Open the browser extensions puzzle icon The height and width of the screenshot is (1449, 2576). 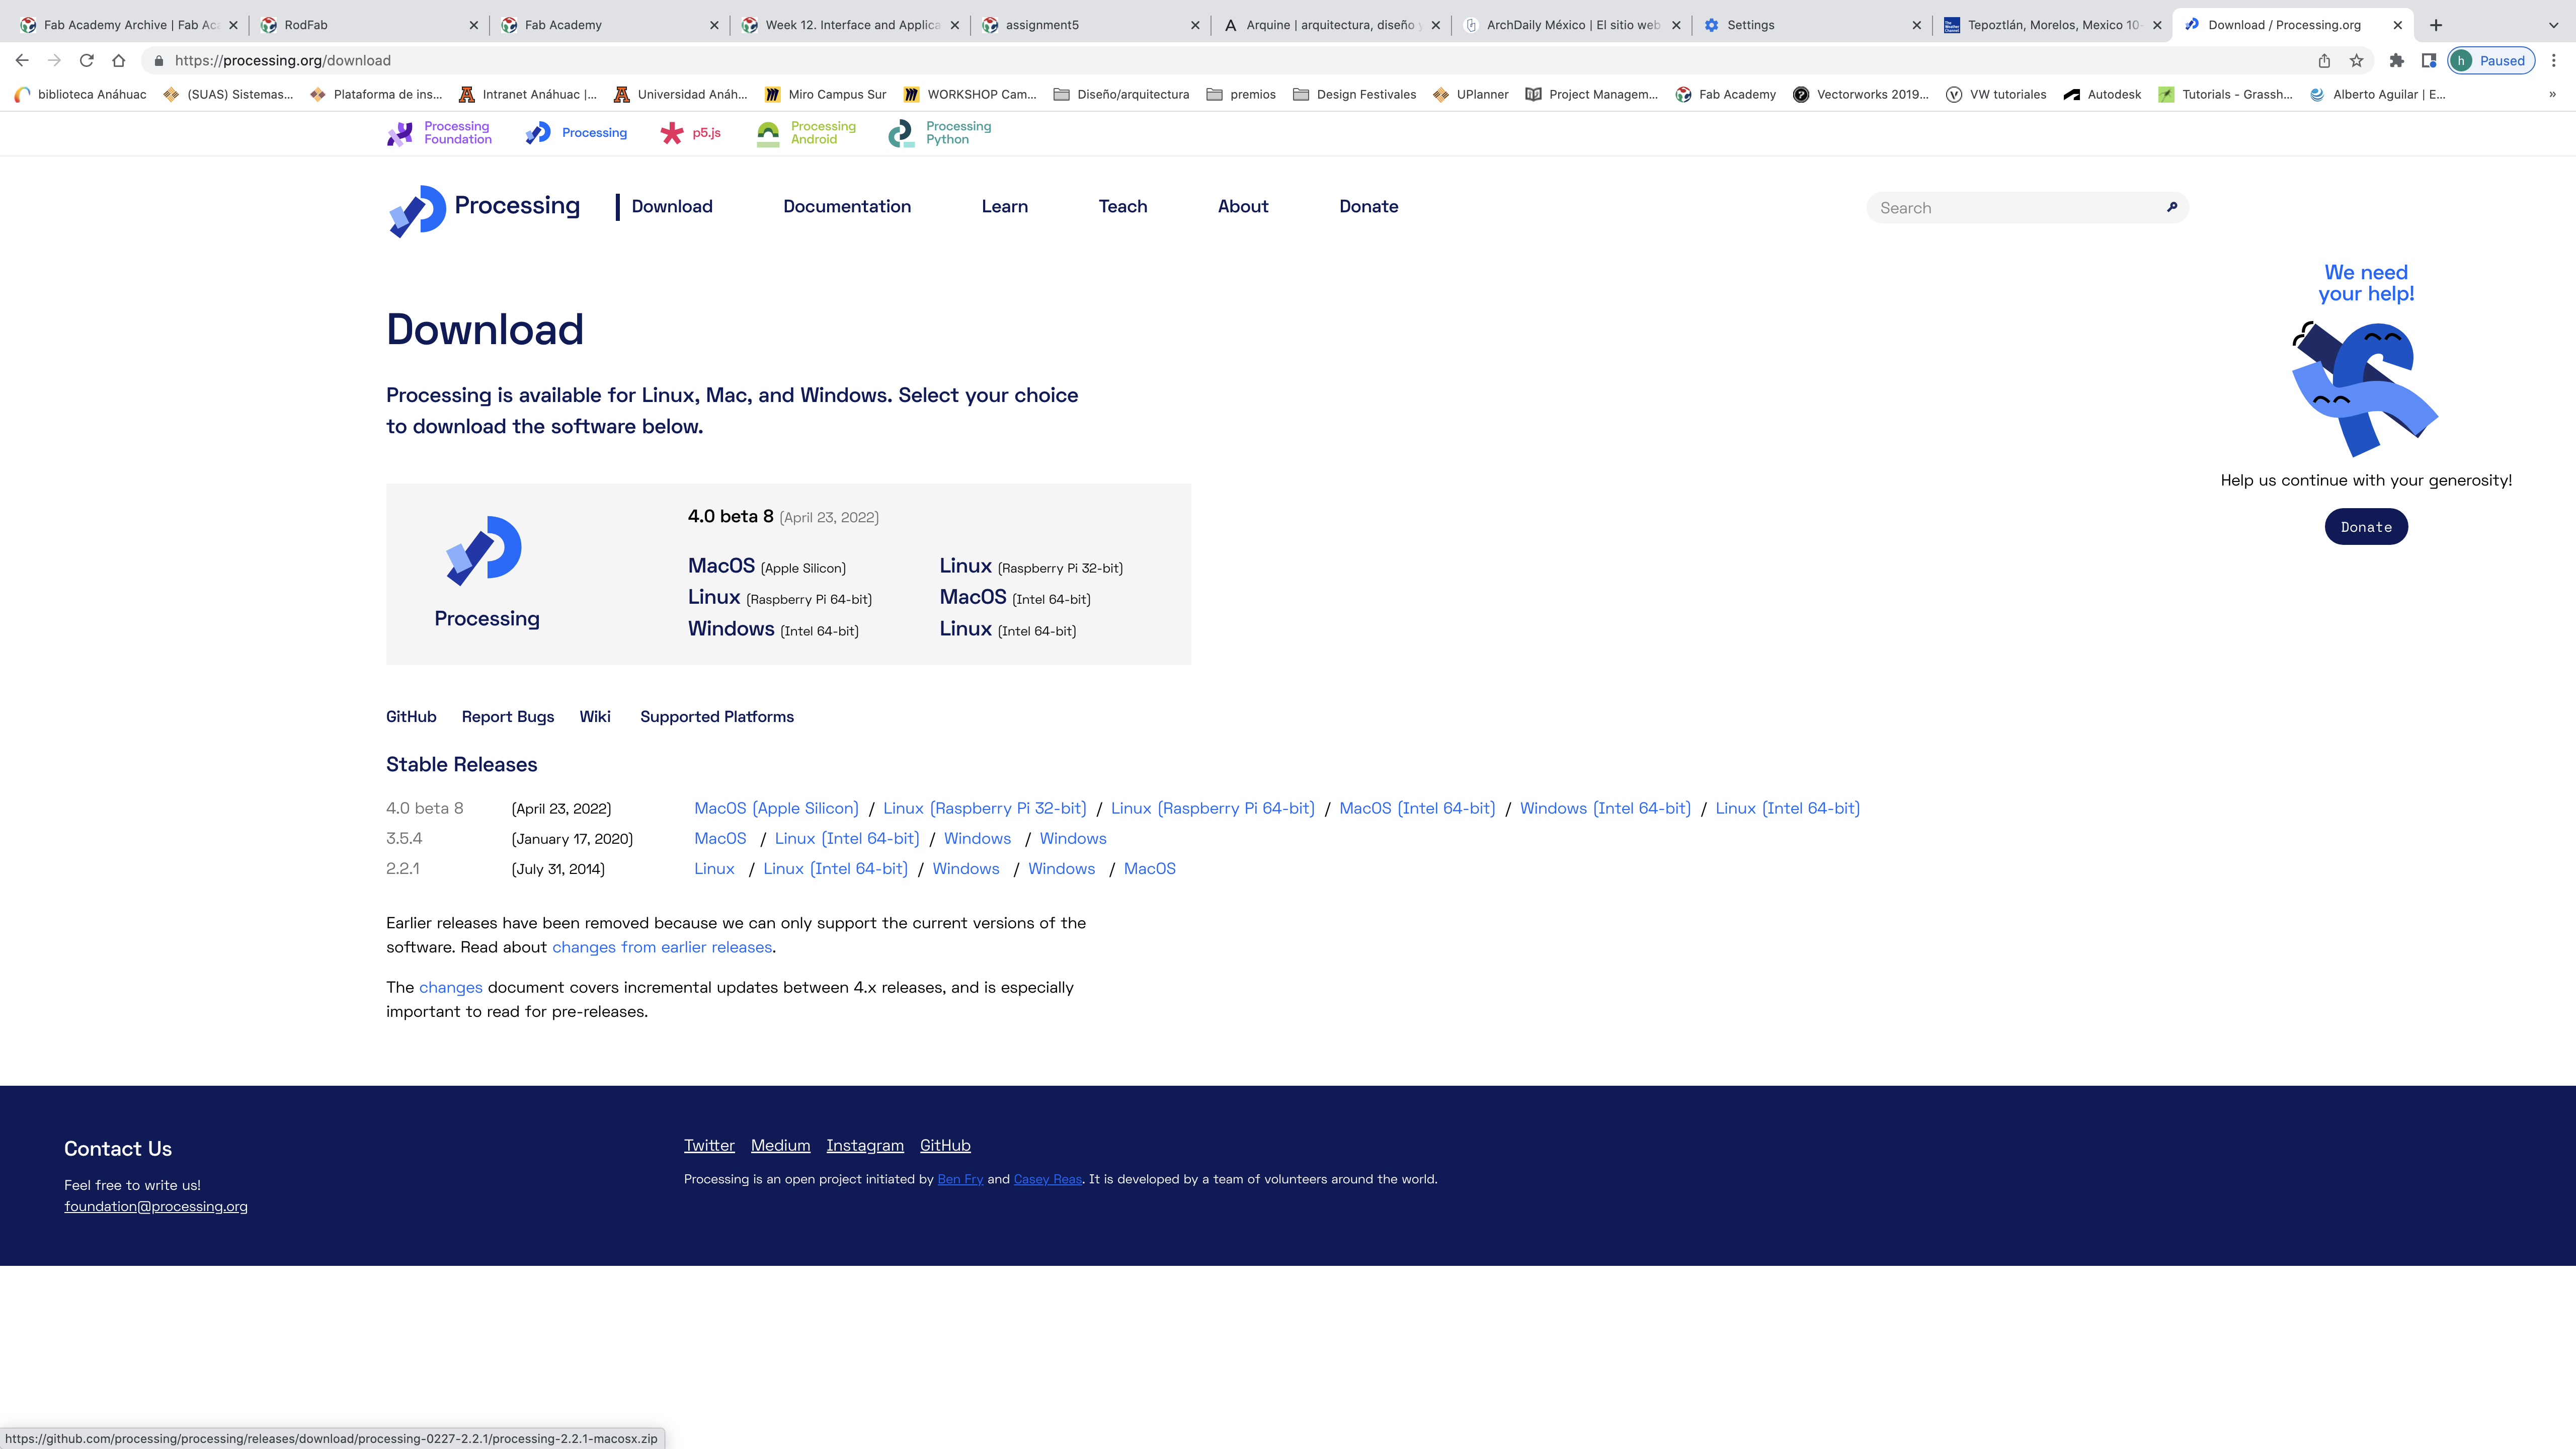(2396, 61)
